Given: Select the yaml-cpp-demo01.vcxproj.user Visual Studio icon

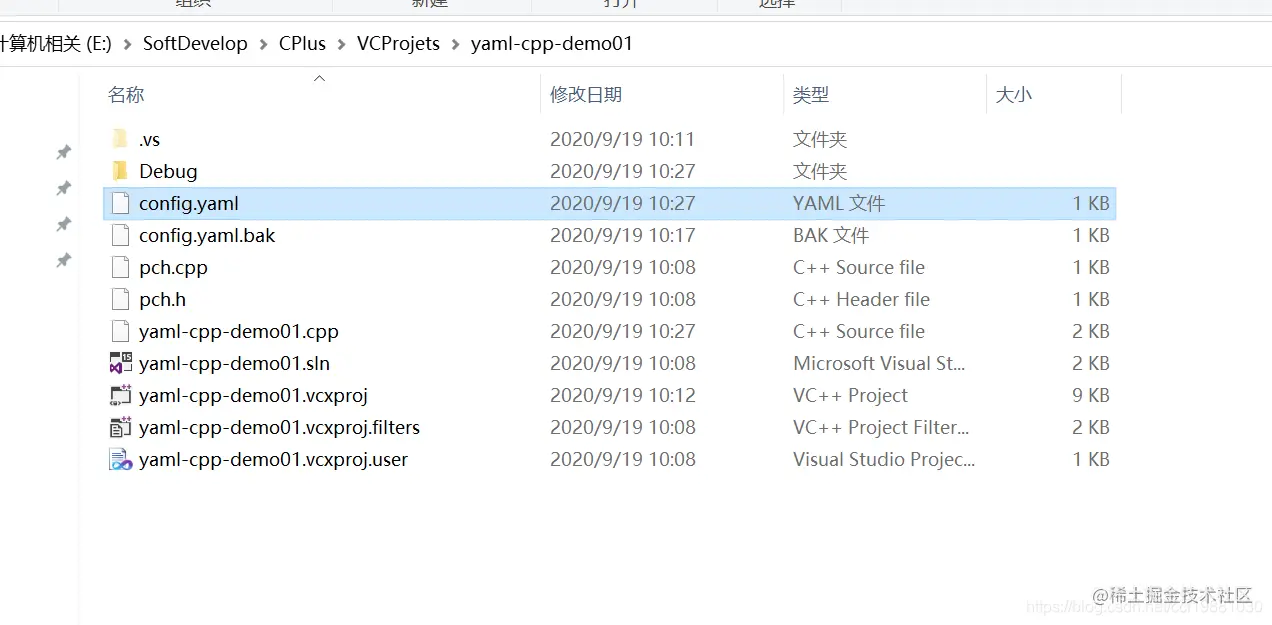Looking at the screenshot, I should (x=120, y=459).
